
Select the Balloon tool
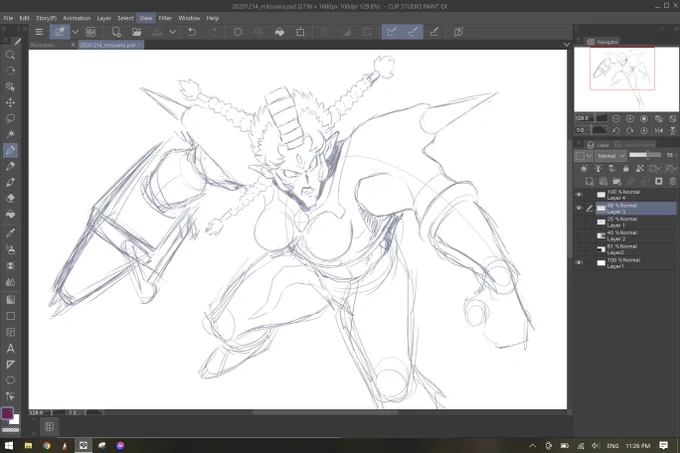pyautogui.click(x=10, y=381)
